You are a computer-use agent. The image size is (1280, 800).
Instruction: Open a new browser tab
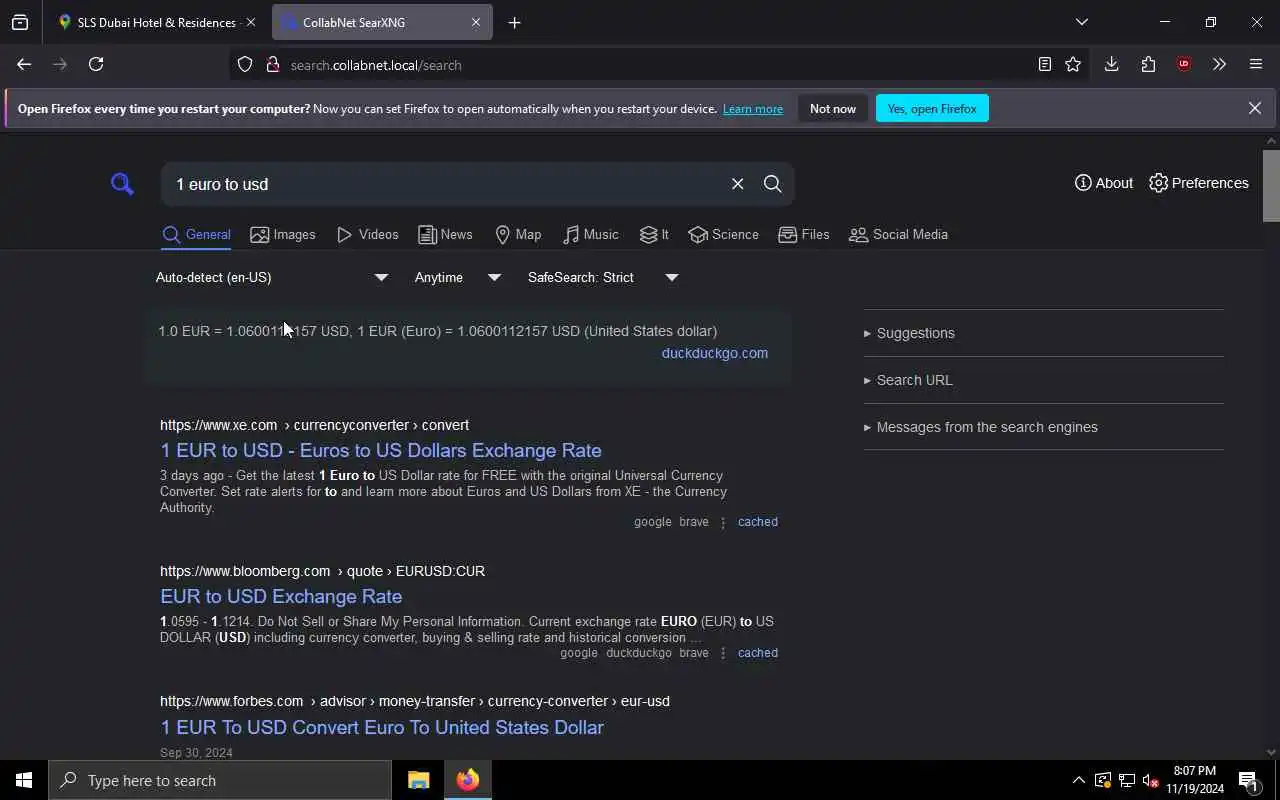(514, 22)
